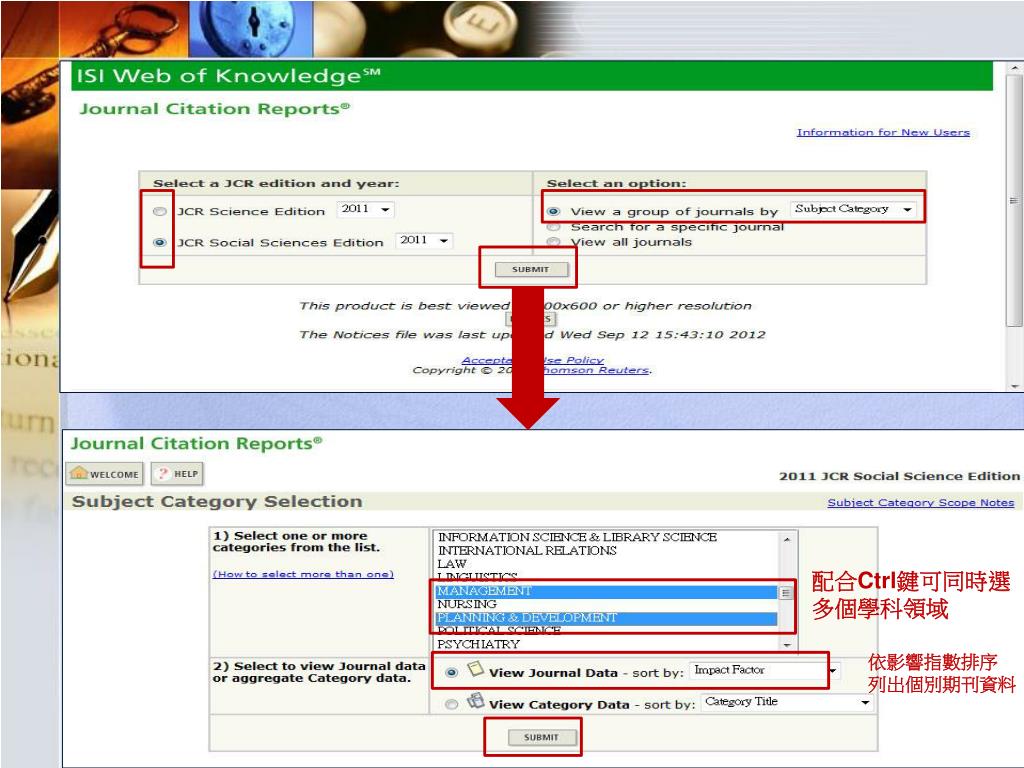
Task: Select the View Category Data radio button
Action: coord(451,705)
